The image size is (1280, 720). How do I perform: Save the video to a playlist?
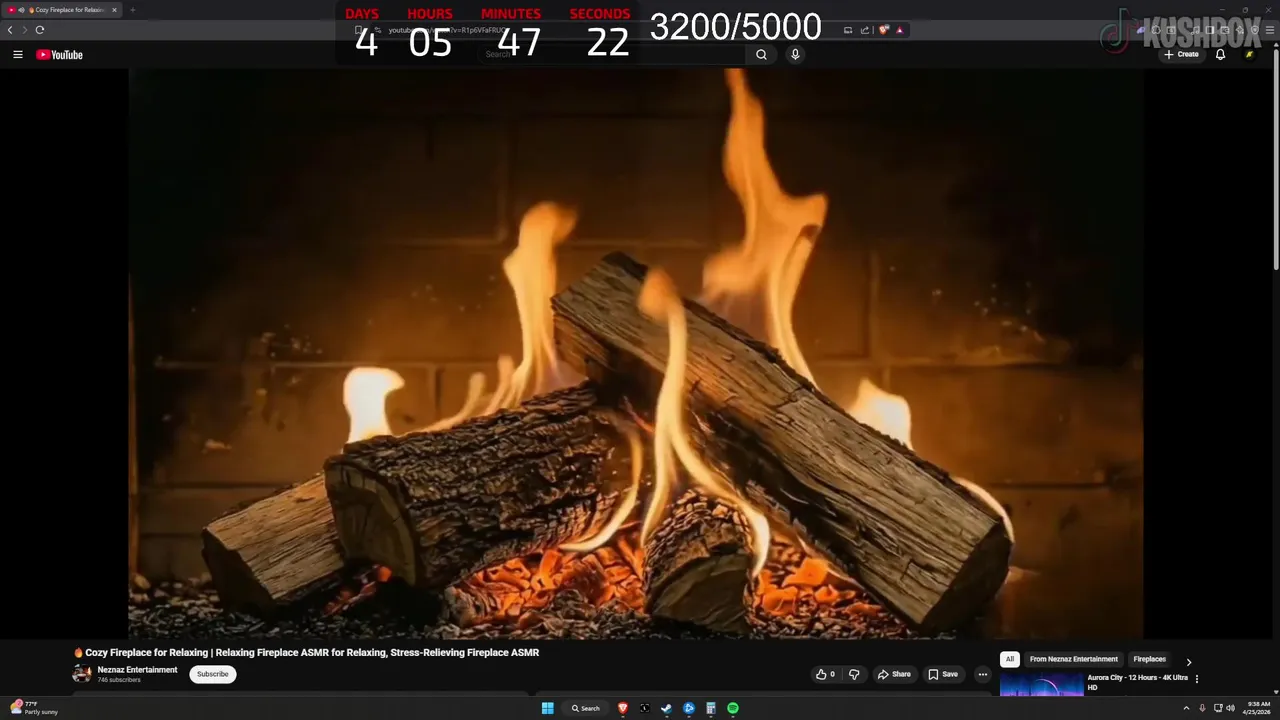(x=943, y=674)
